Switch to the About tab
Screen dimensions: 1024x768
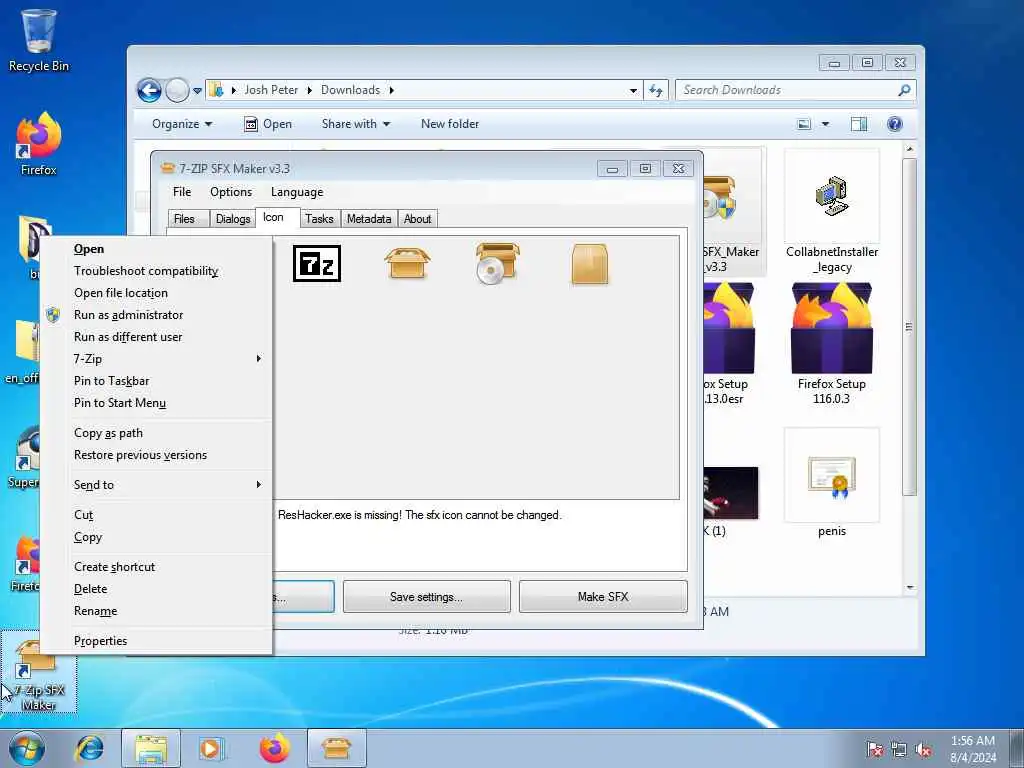pyautogui.click(x=417, y=219)
